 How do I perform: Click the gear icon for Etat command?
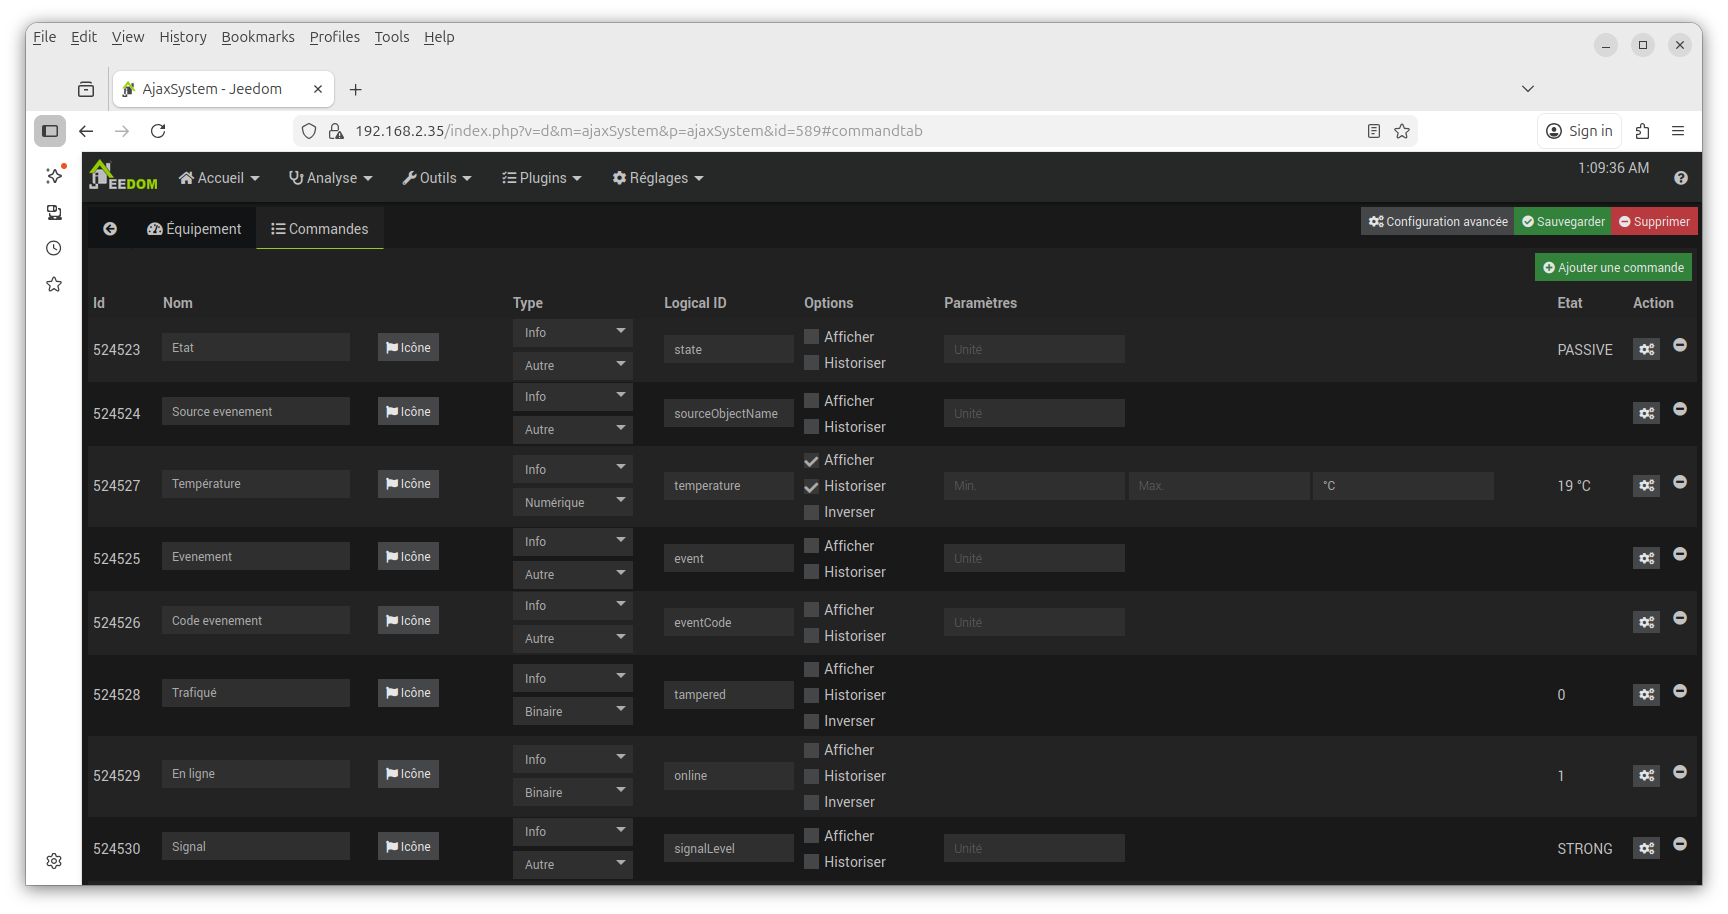[x=1646, y=349]
